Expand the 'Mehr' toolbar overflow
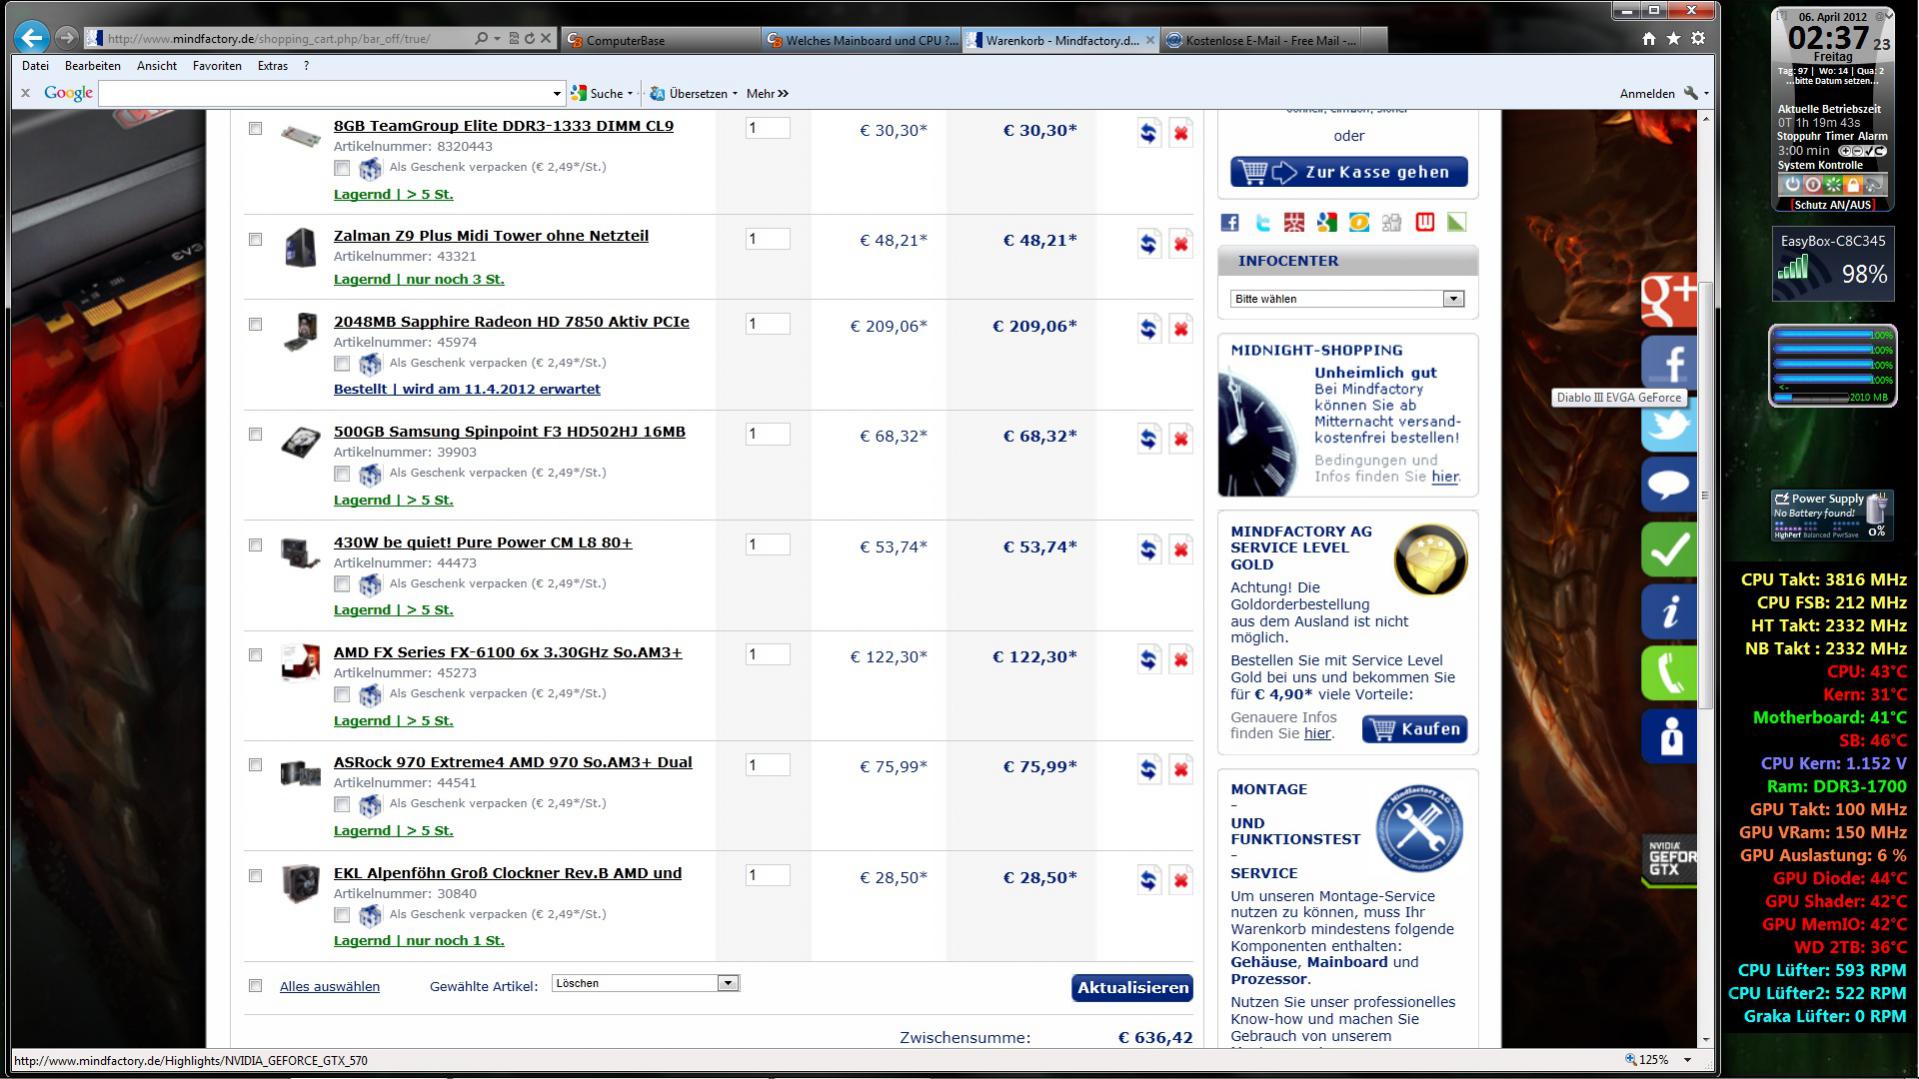The width and height of the screenshot is (1919, 1079). click(x=767, y=93)
